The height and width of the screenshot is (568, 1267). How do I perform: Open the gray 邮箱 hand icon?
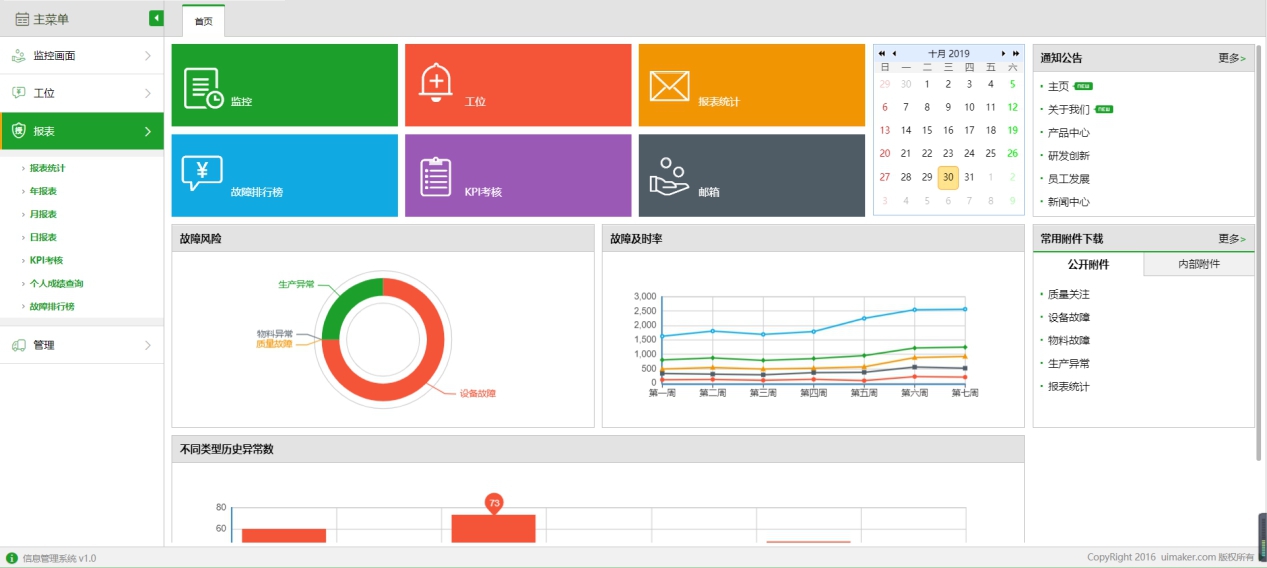[669, 176]
